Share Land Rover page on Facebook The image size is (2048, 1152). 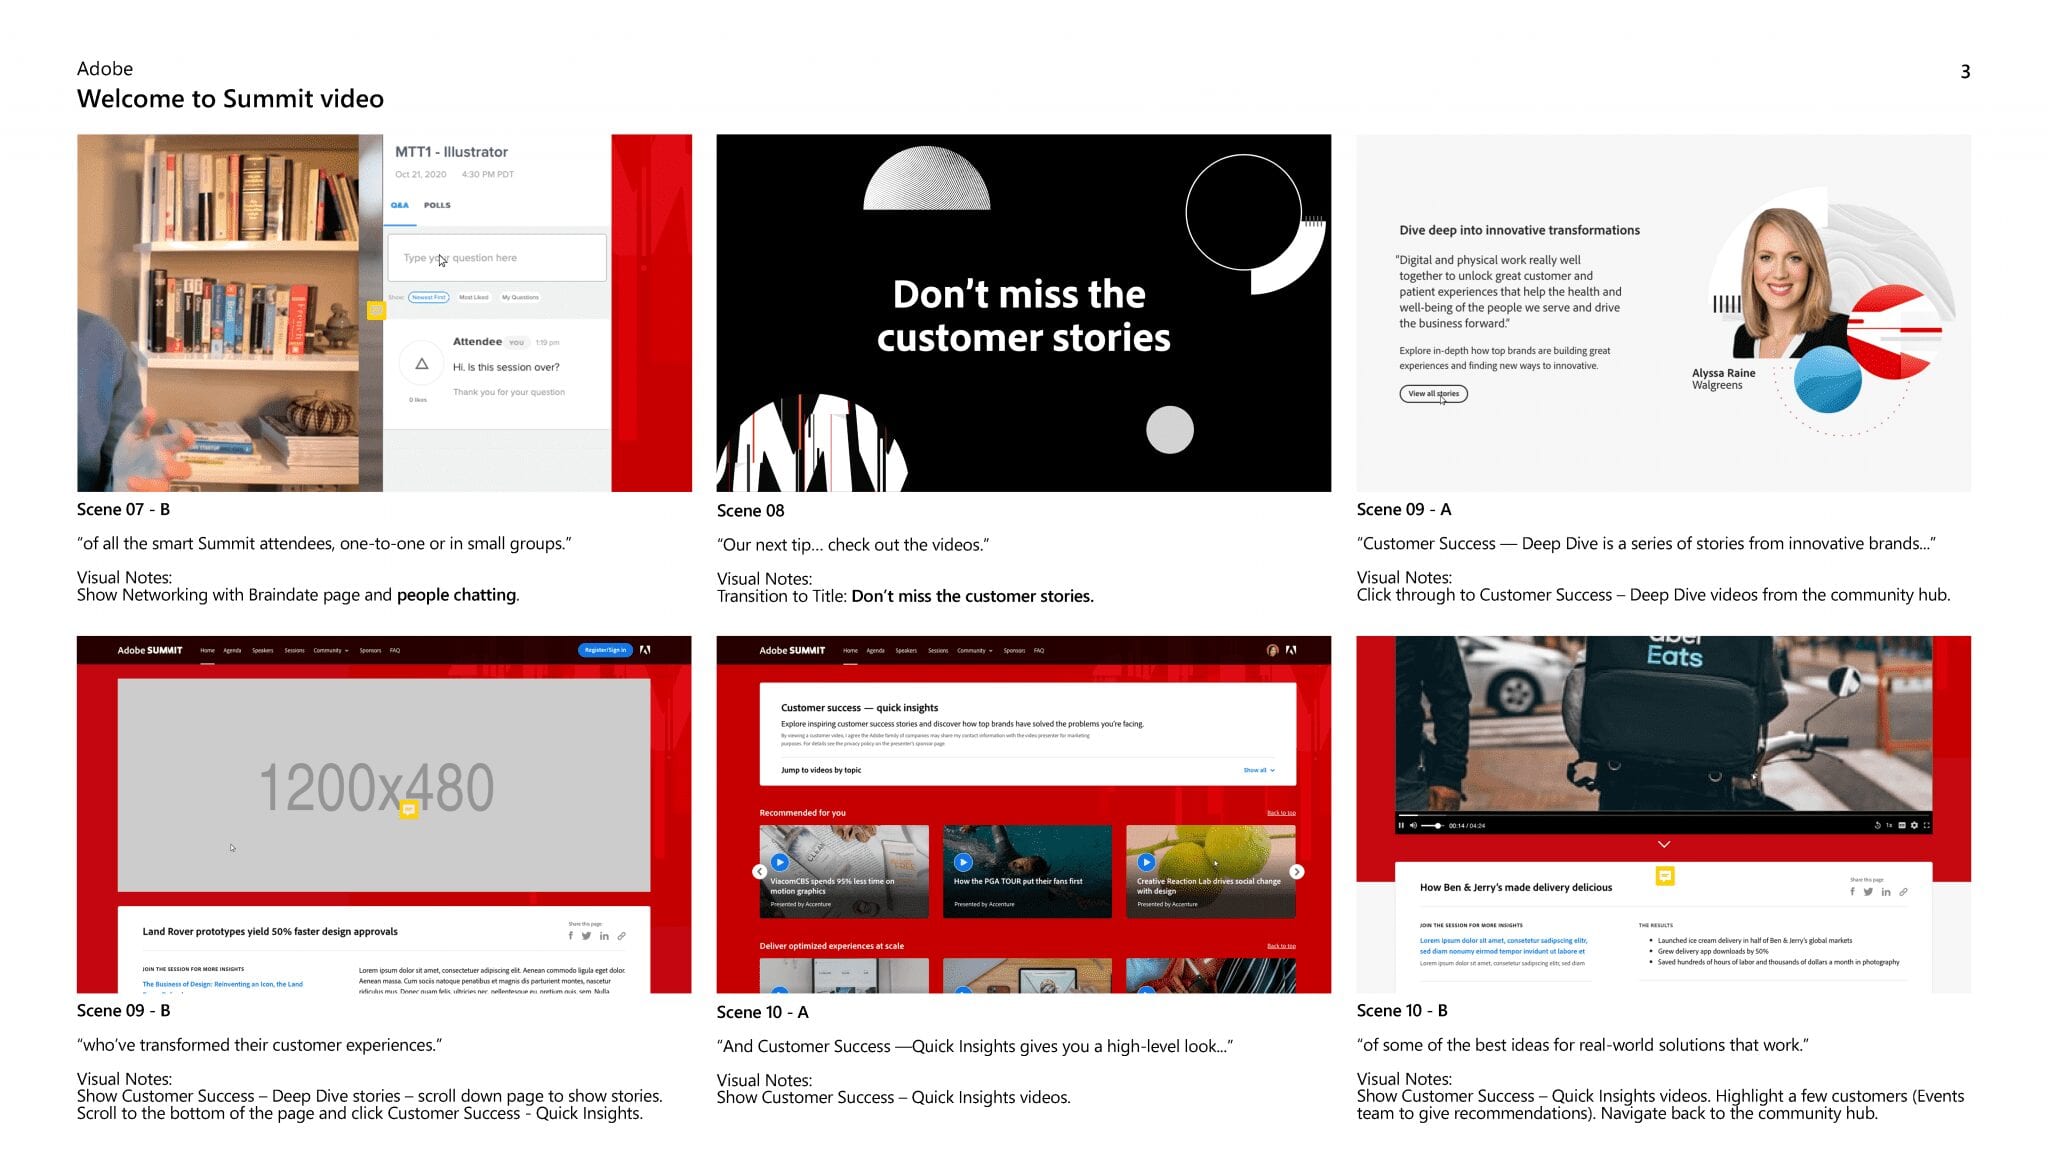point(571,936)
